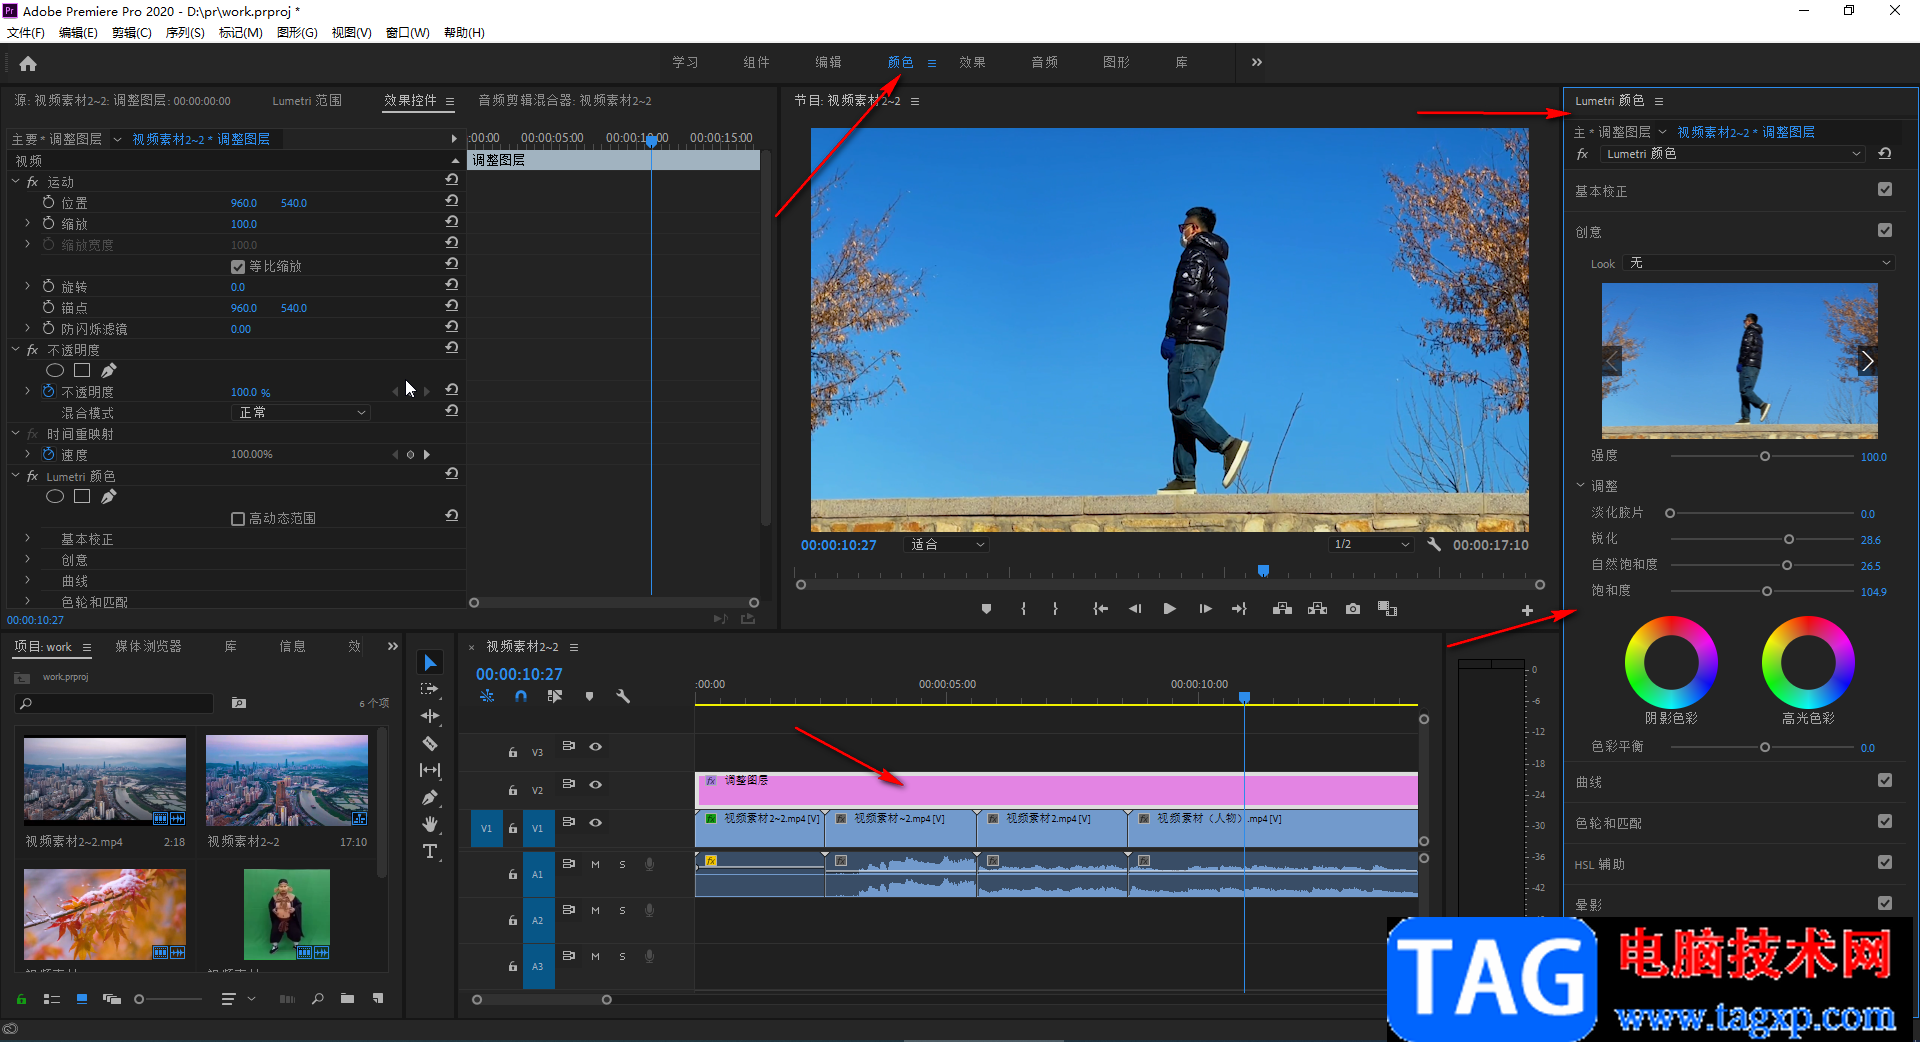Go to In point in program monitor

(x=1100, y=609)
